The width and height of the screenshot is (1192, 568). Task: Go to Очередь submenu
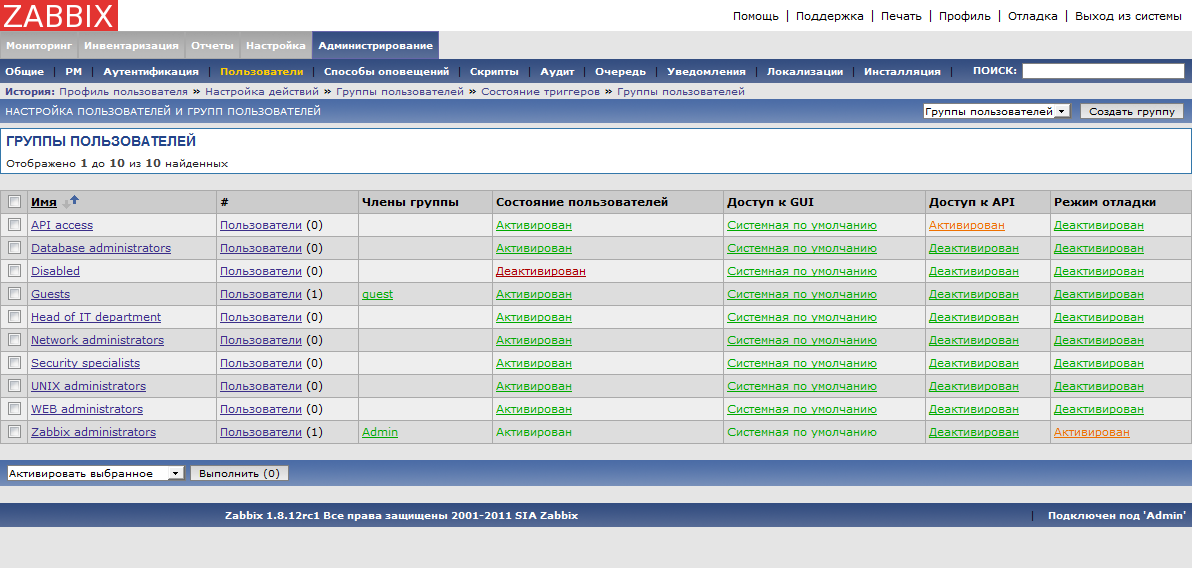point(620,71)
